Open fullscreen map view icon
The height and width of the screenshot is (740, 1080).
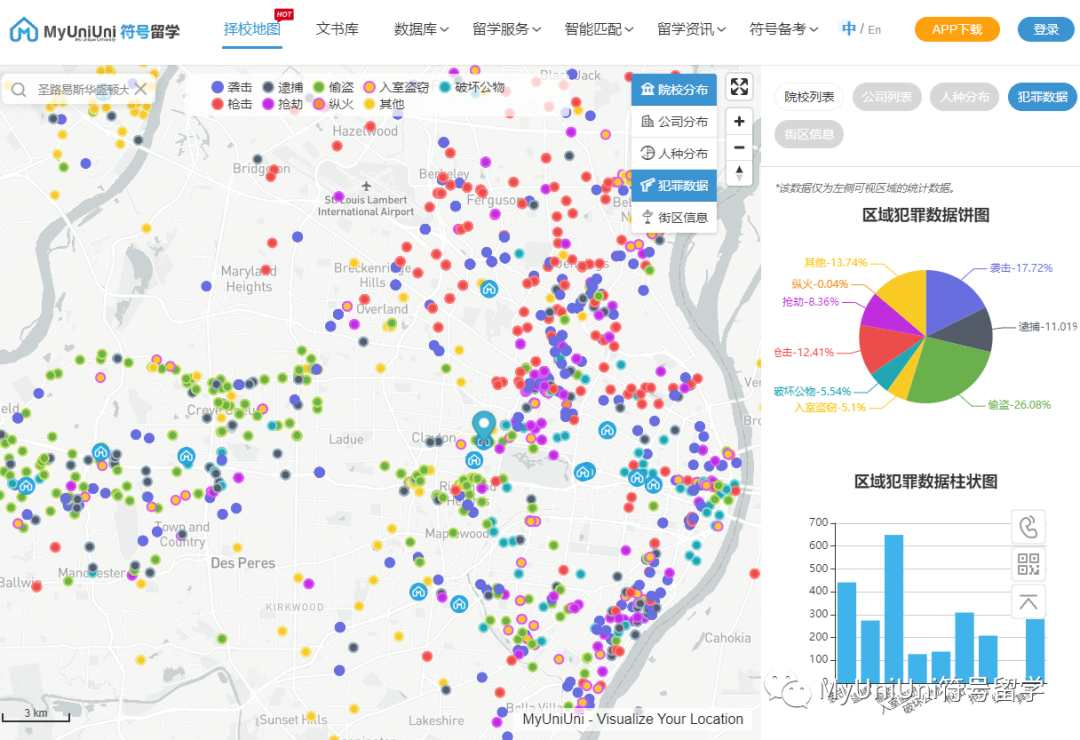[x=739, y=87]
